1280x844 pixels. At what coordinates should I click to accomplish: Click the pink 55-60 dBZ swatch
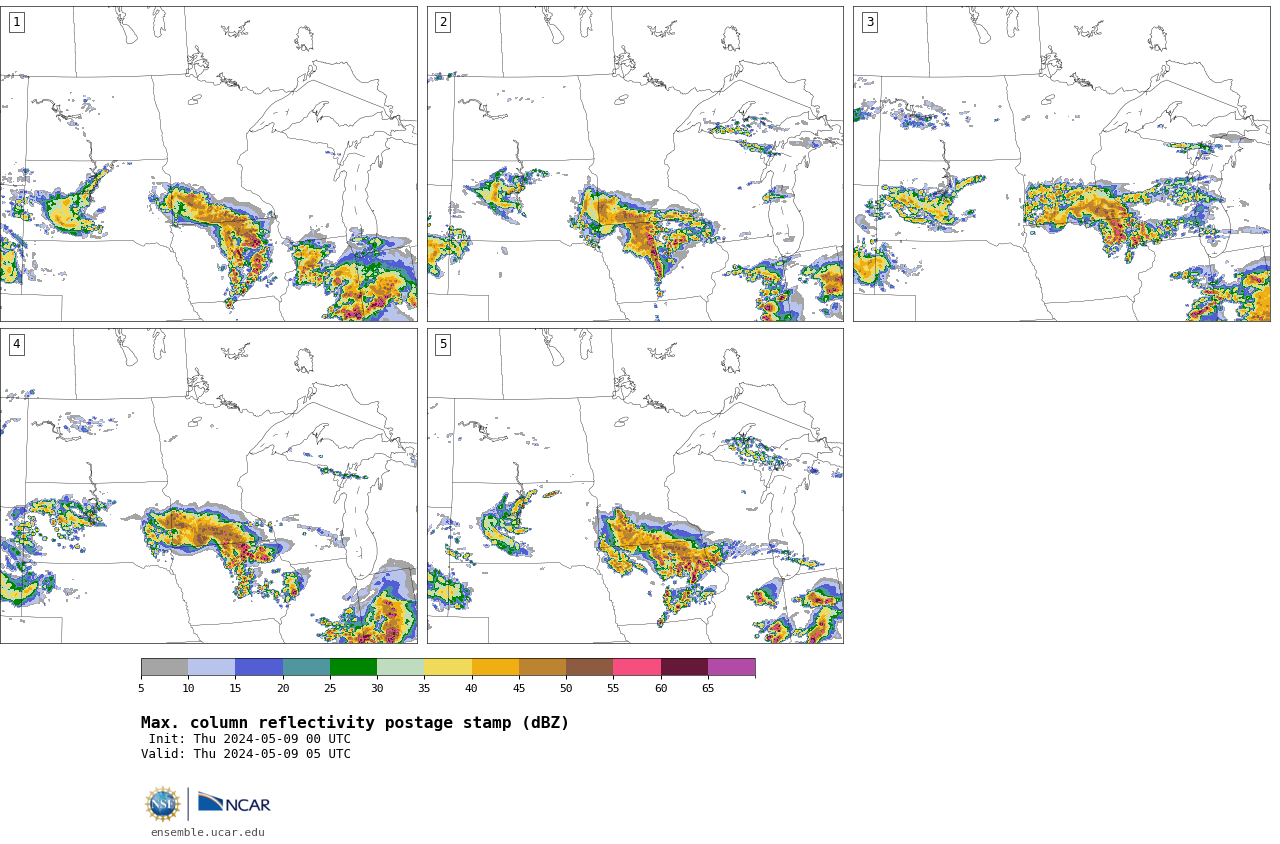point(637,667)
